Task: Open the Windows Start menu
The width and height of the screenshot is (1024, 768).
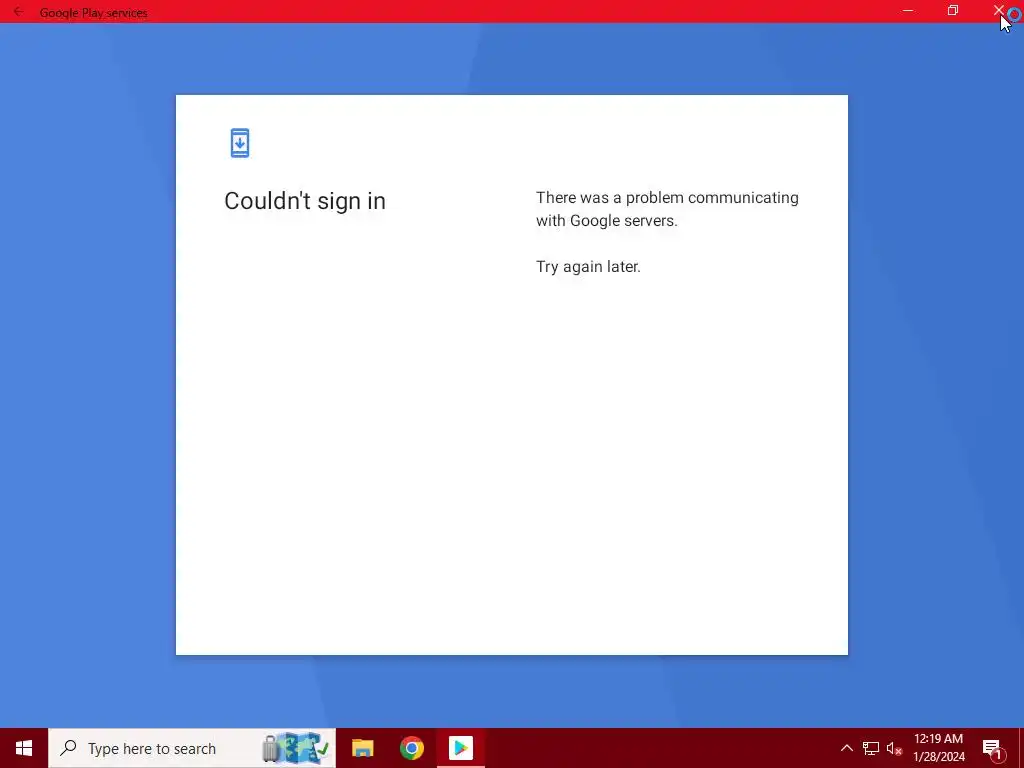Action: coord(24,748)
